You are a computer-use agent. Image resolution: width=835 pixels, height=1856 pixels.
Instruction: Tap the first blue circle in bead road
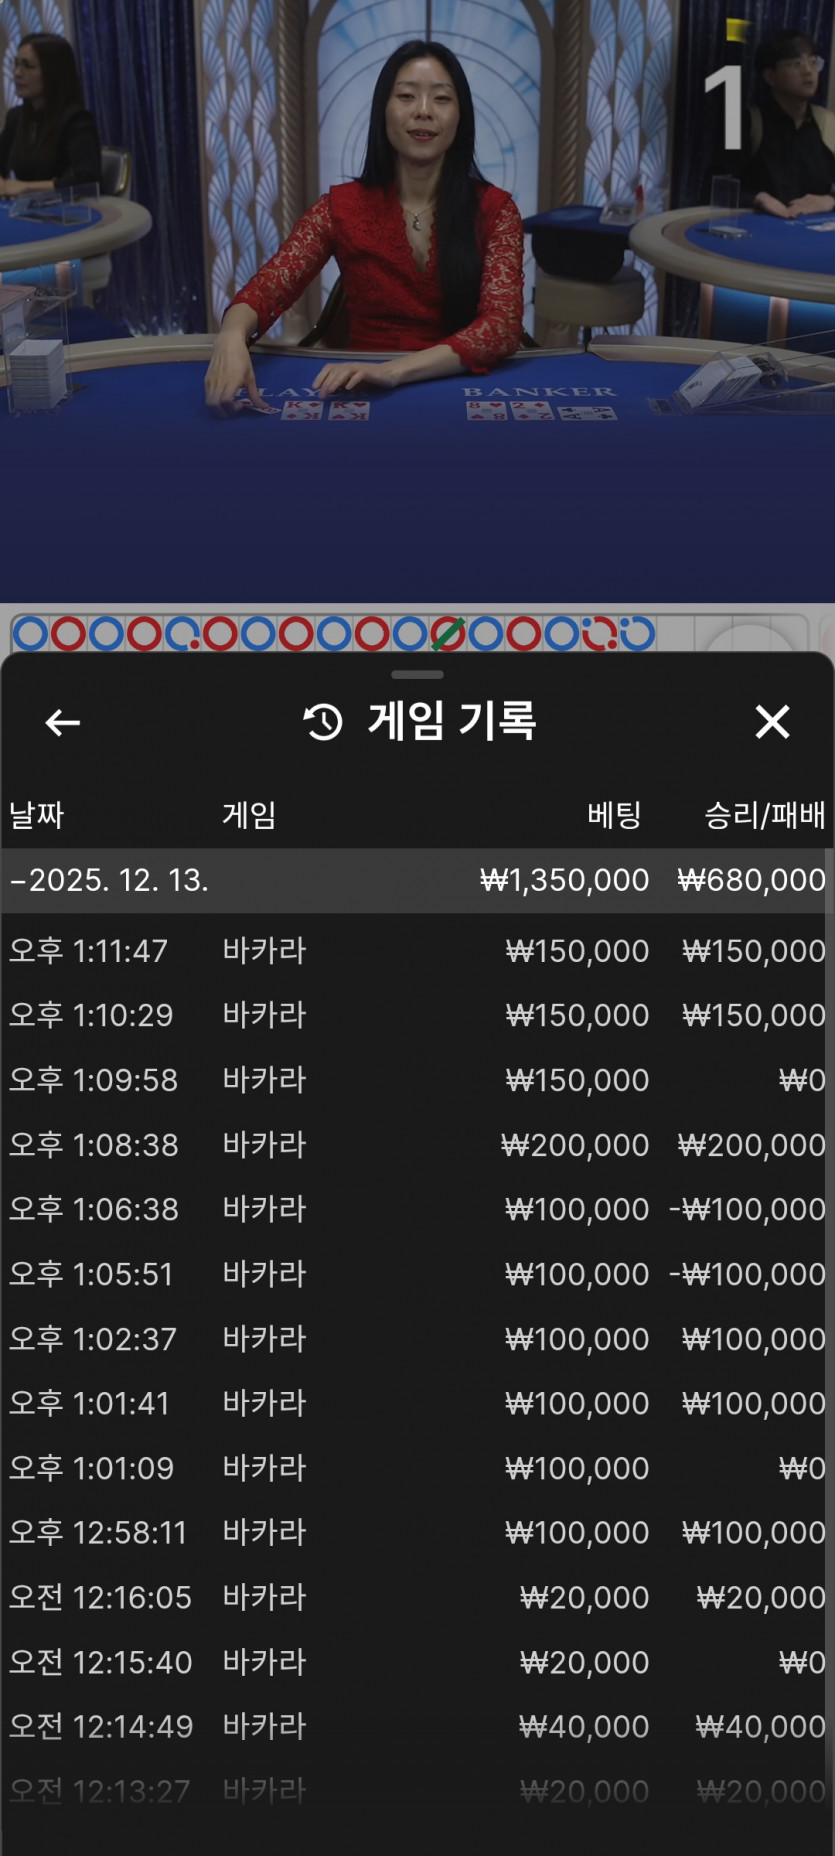tap(30, 633)
